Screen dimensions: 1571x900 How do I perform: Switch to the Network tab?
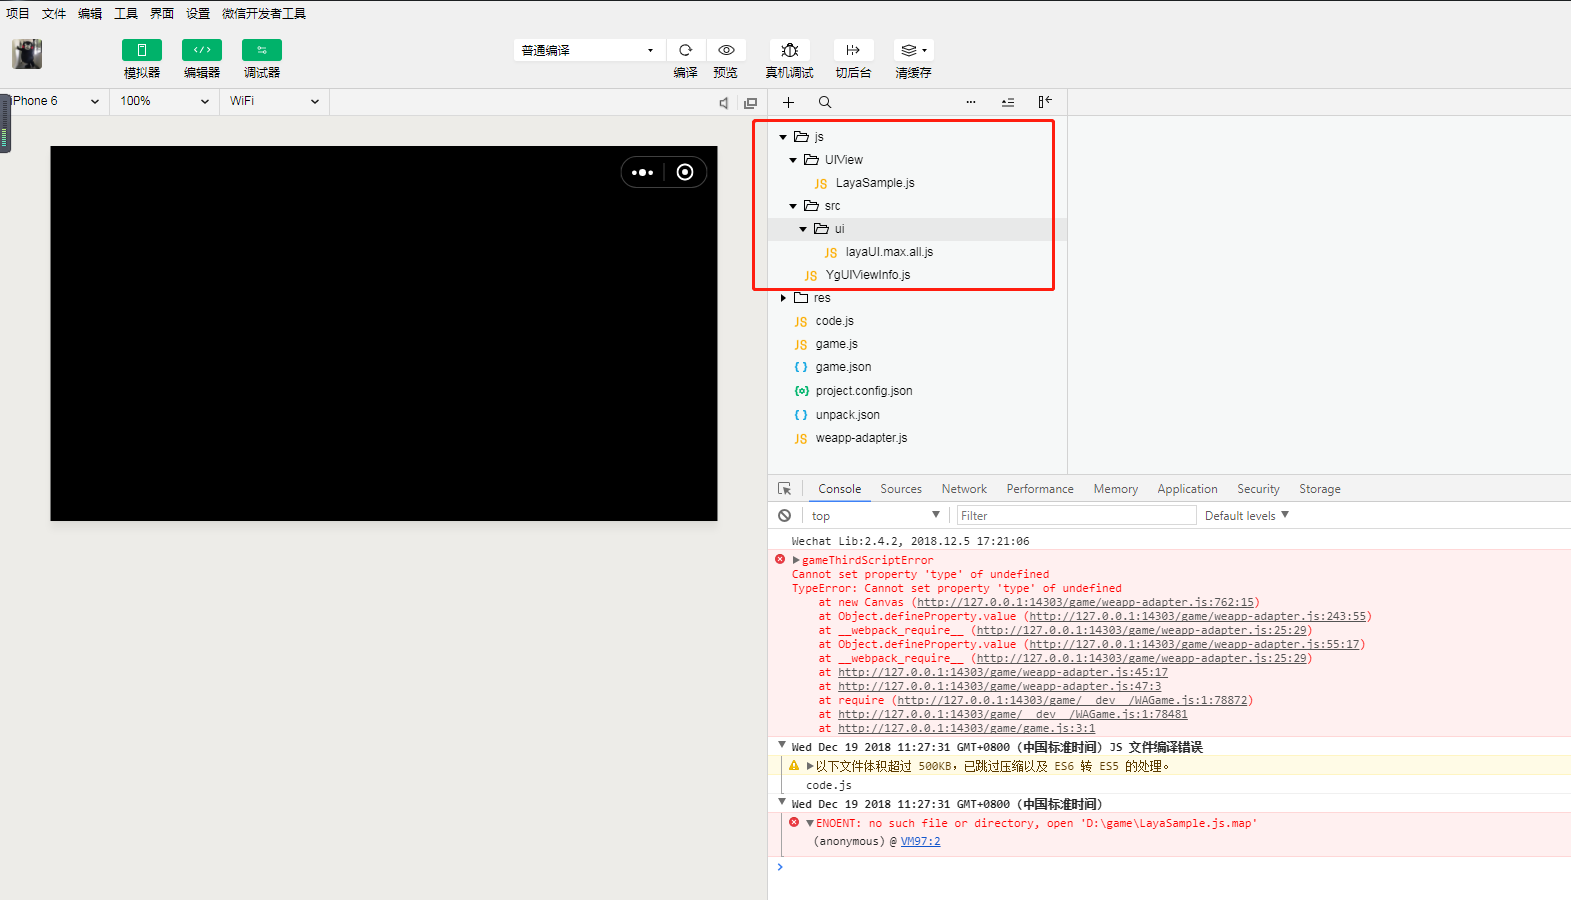[963, 489]
